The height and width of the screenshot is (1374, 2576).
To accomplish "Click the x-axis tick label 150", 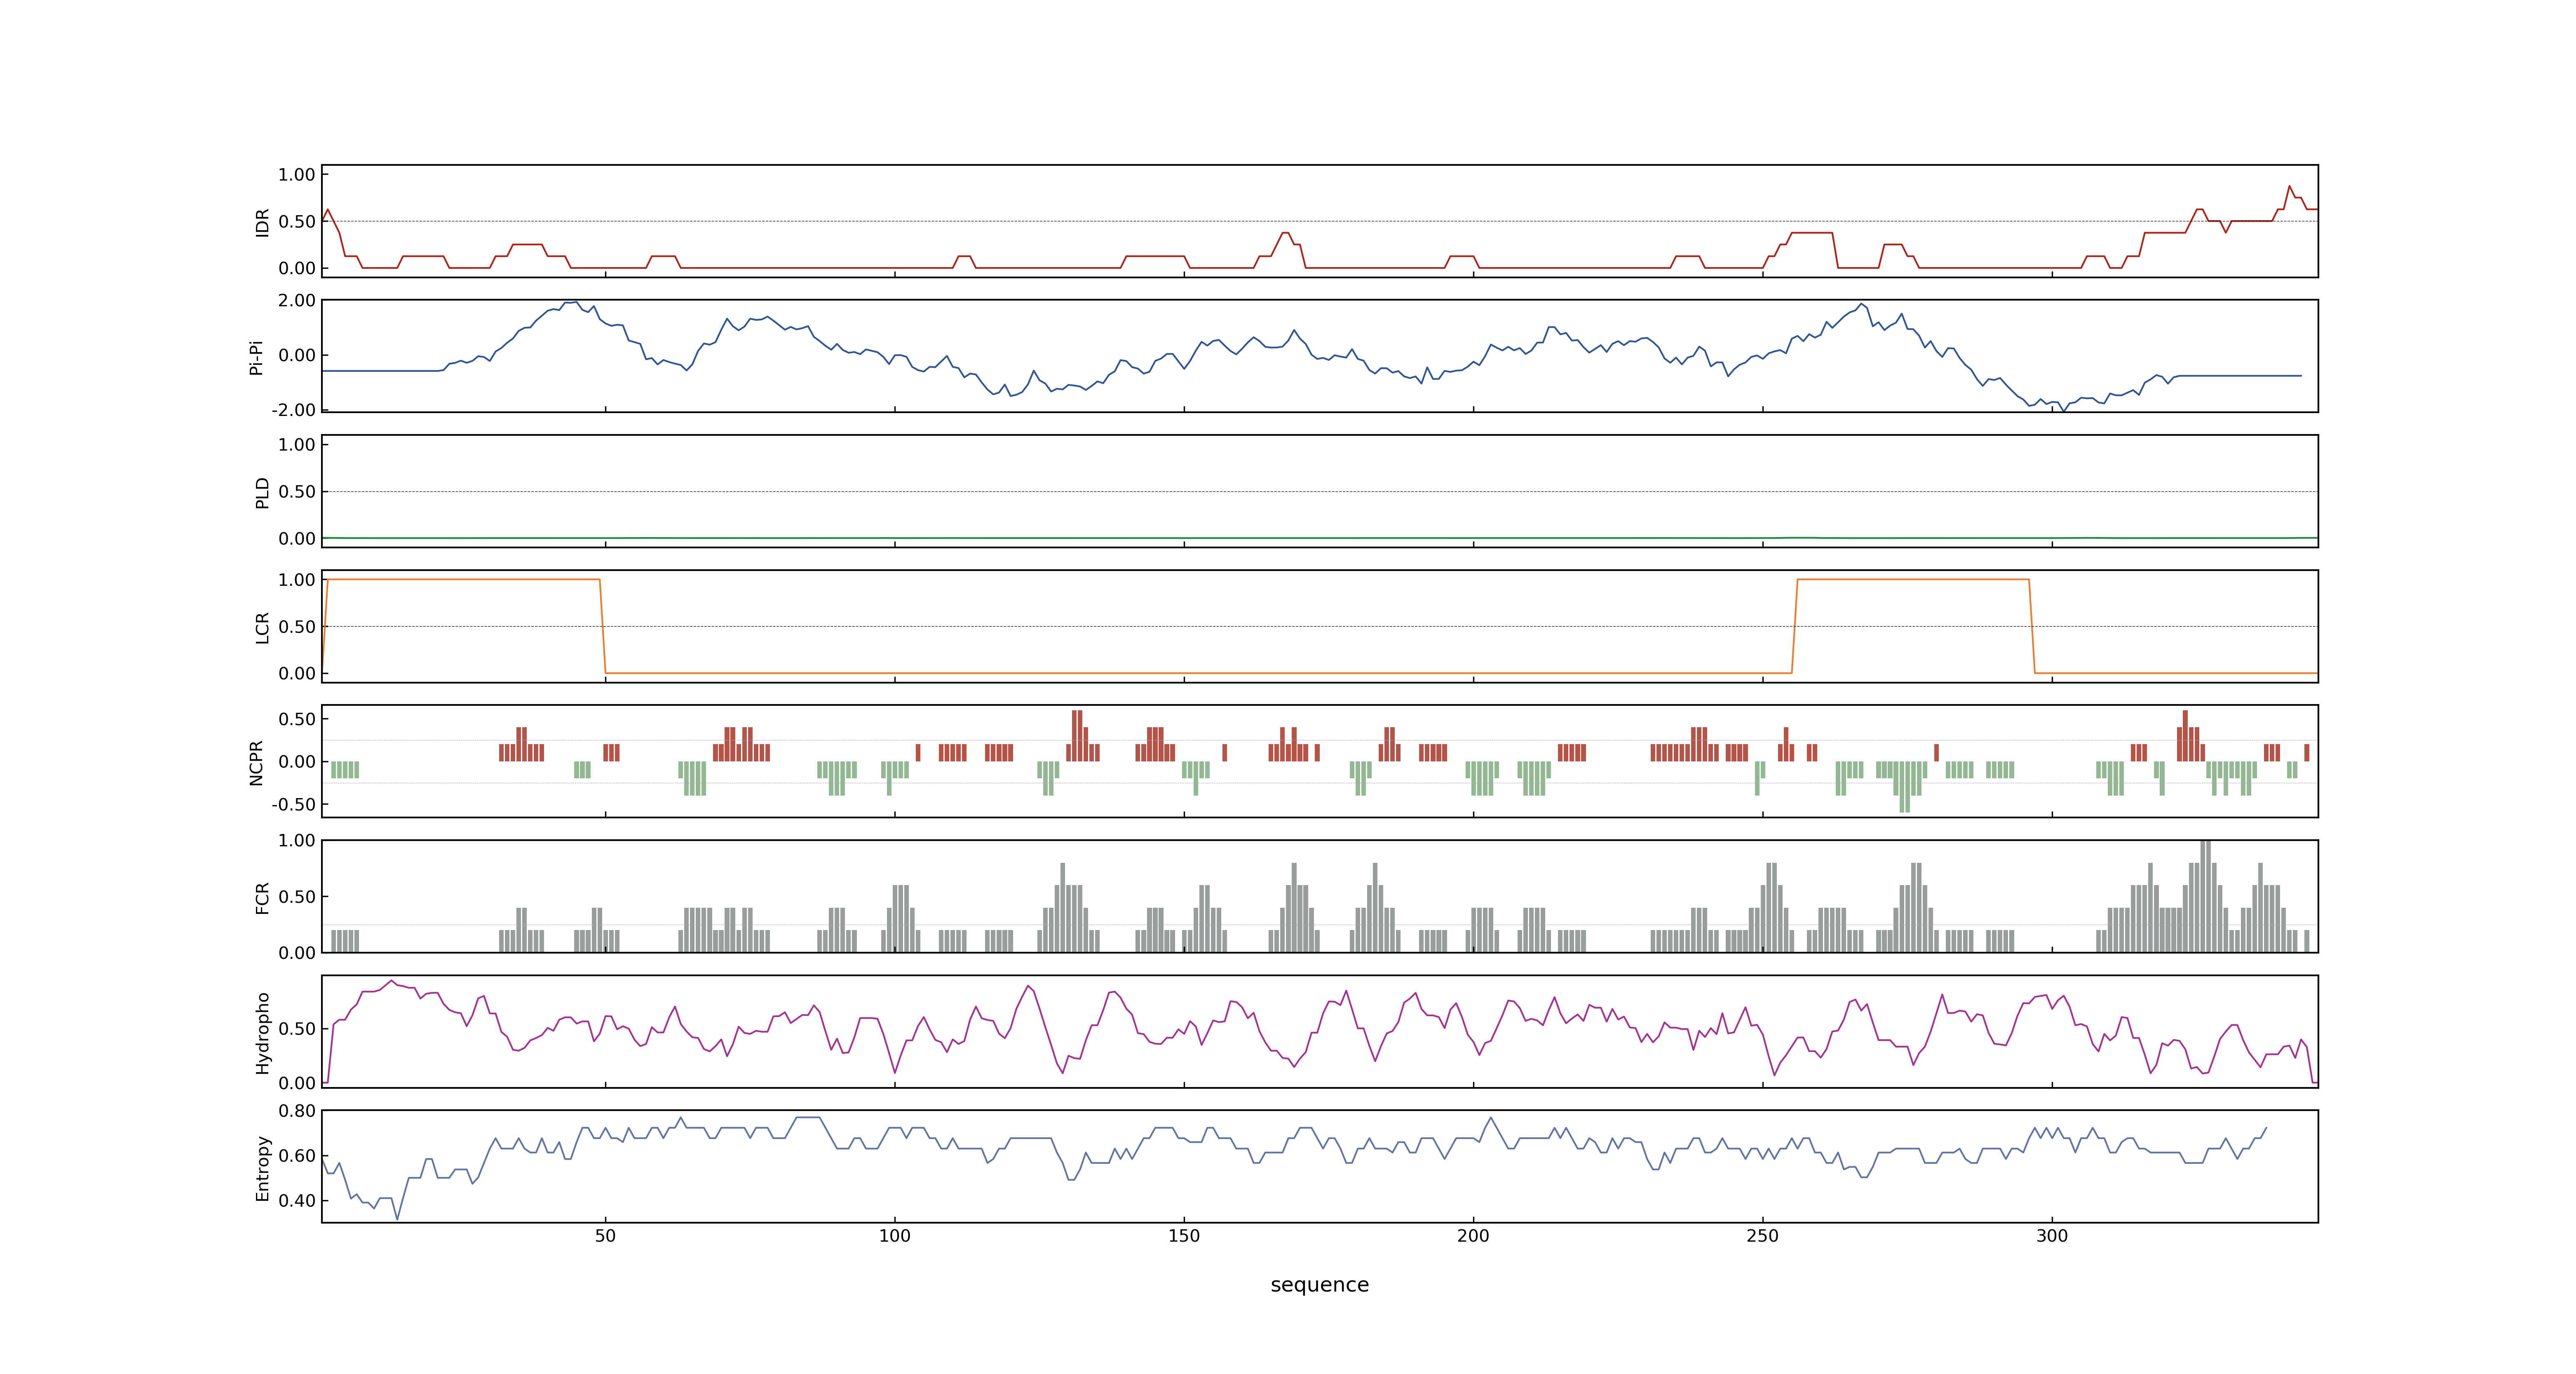I will 1184,1236.
